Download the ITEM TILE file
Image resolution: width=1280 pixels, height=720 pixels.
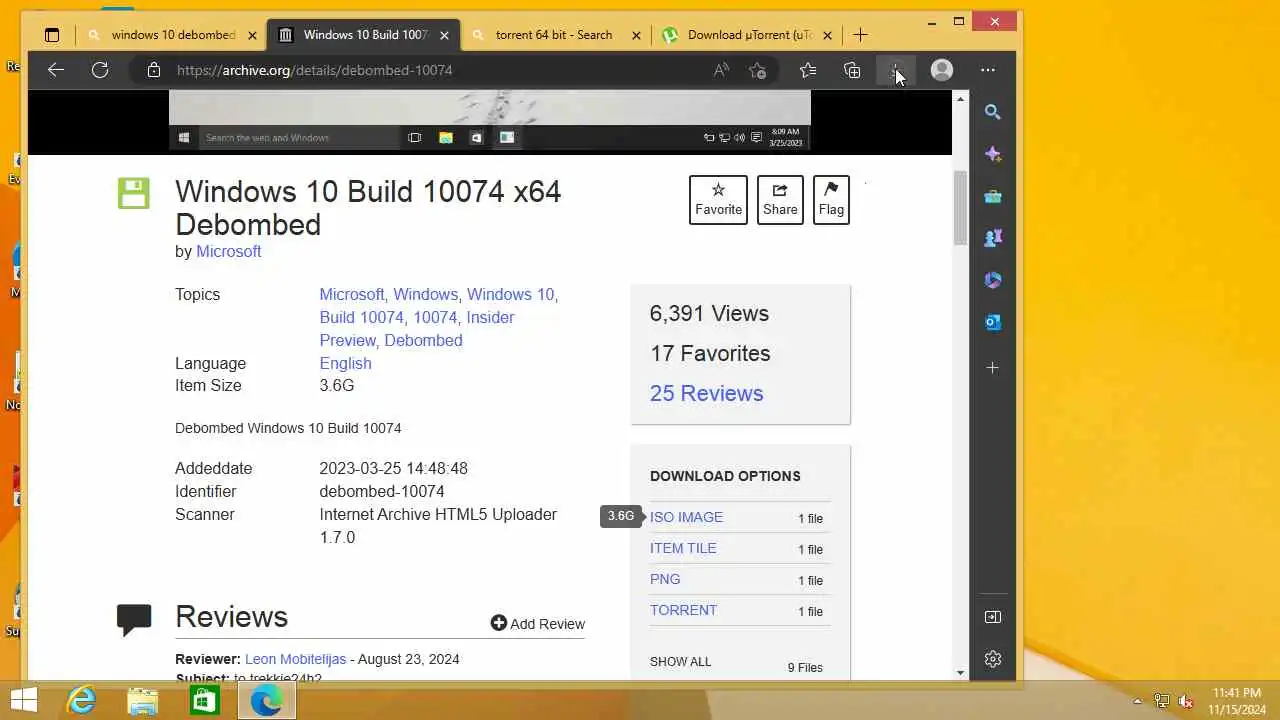683,548
